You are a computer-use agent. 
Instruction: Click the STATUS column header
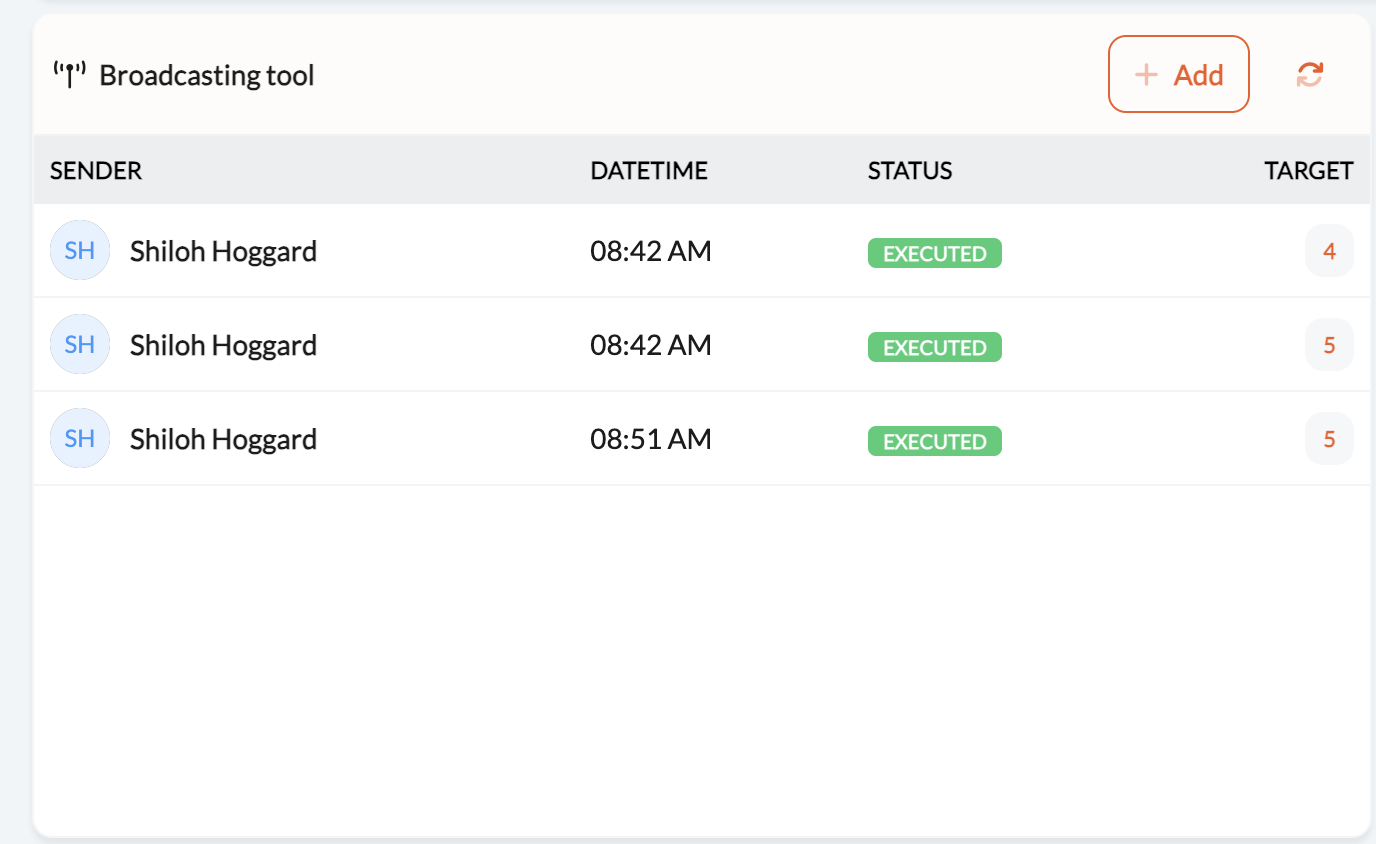pyautogui.click(x=910, y=170)
